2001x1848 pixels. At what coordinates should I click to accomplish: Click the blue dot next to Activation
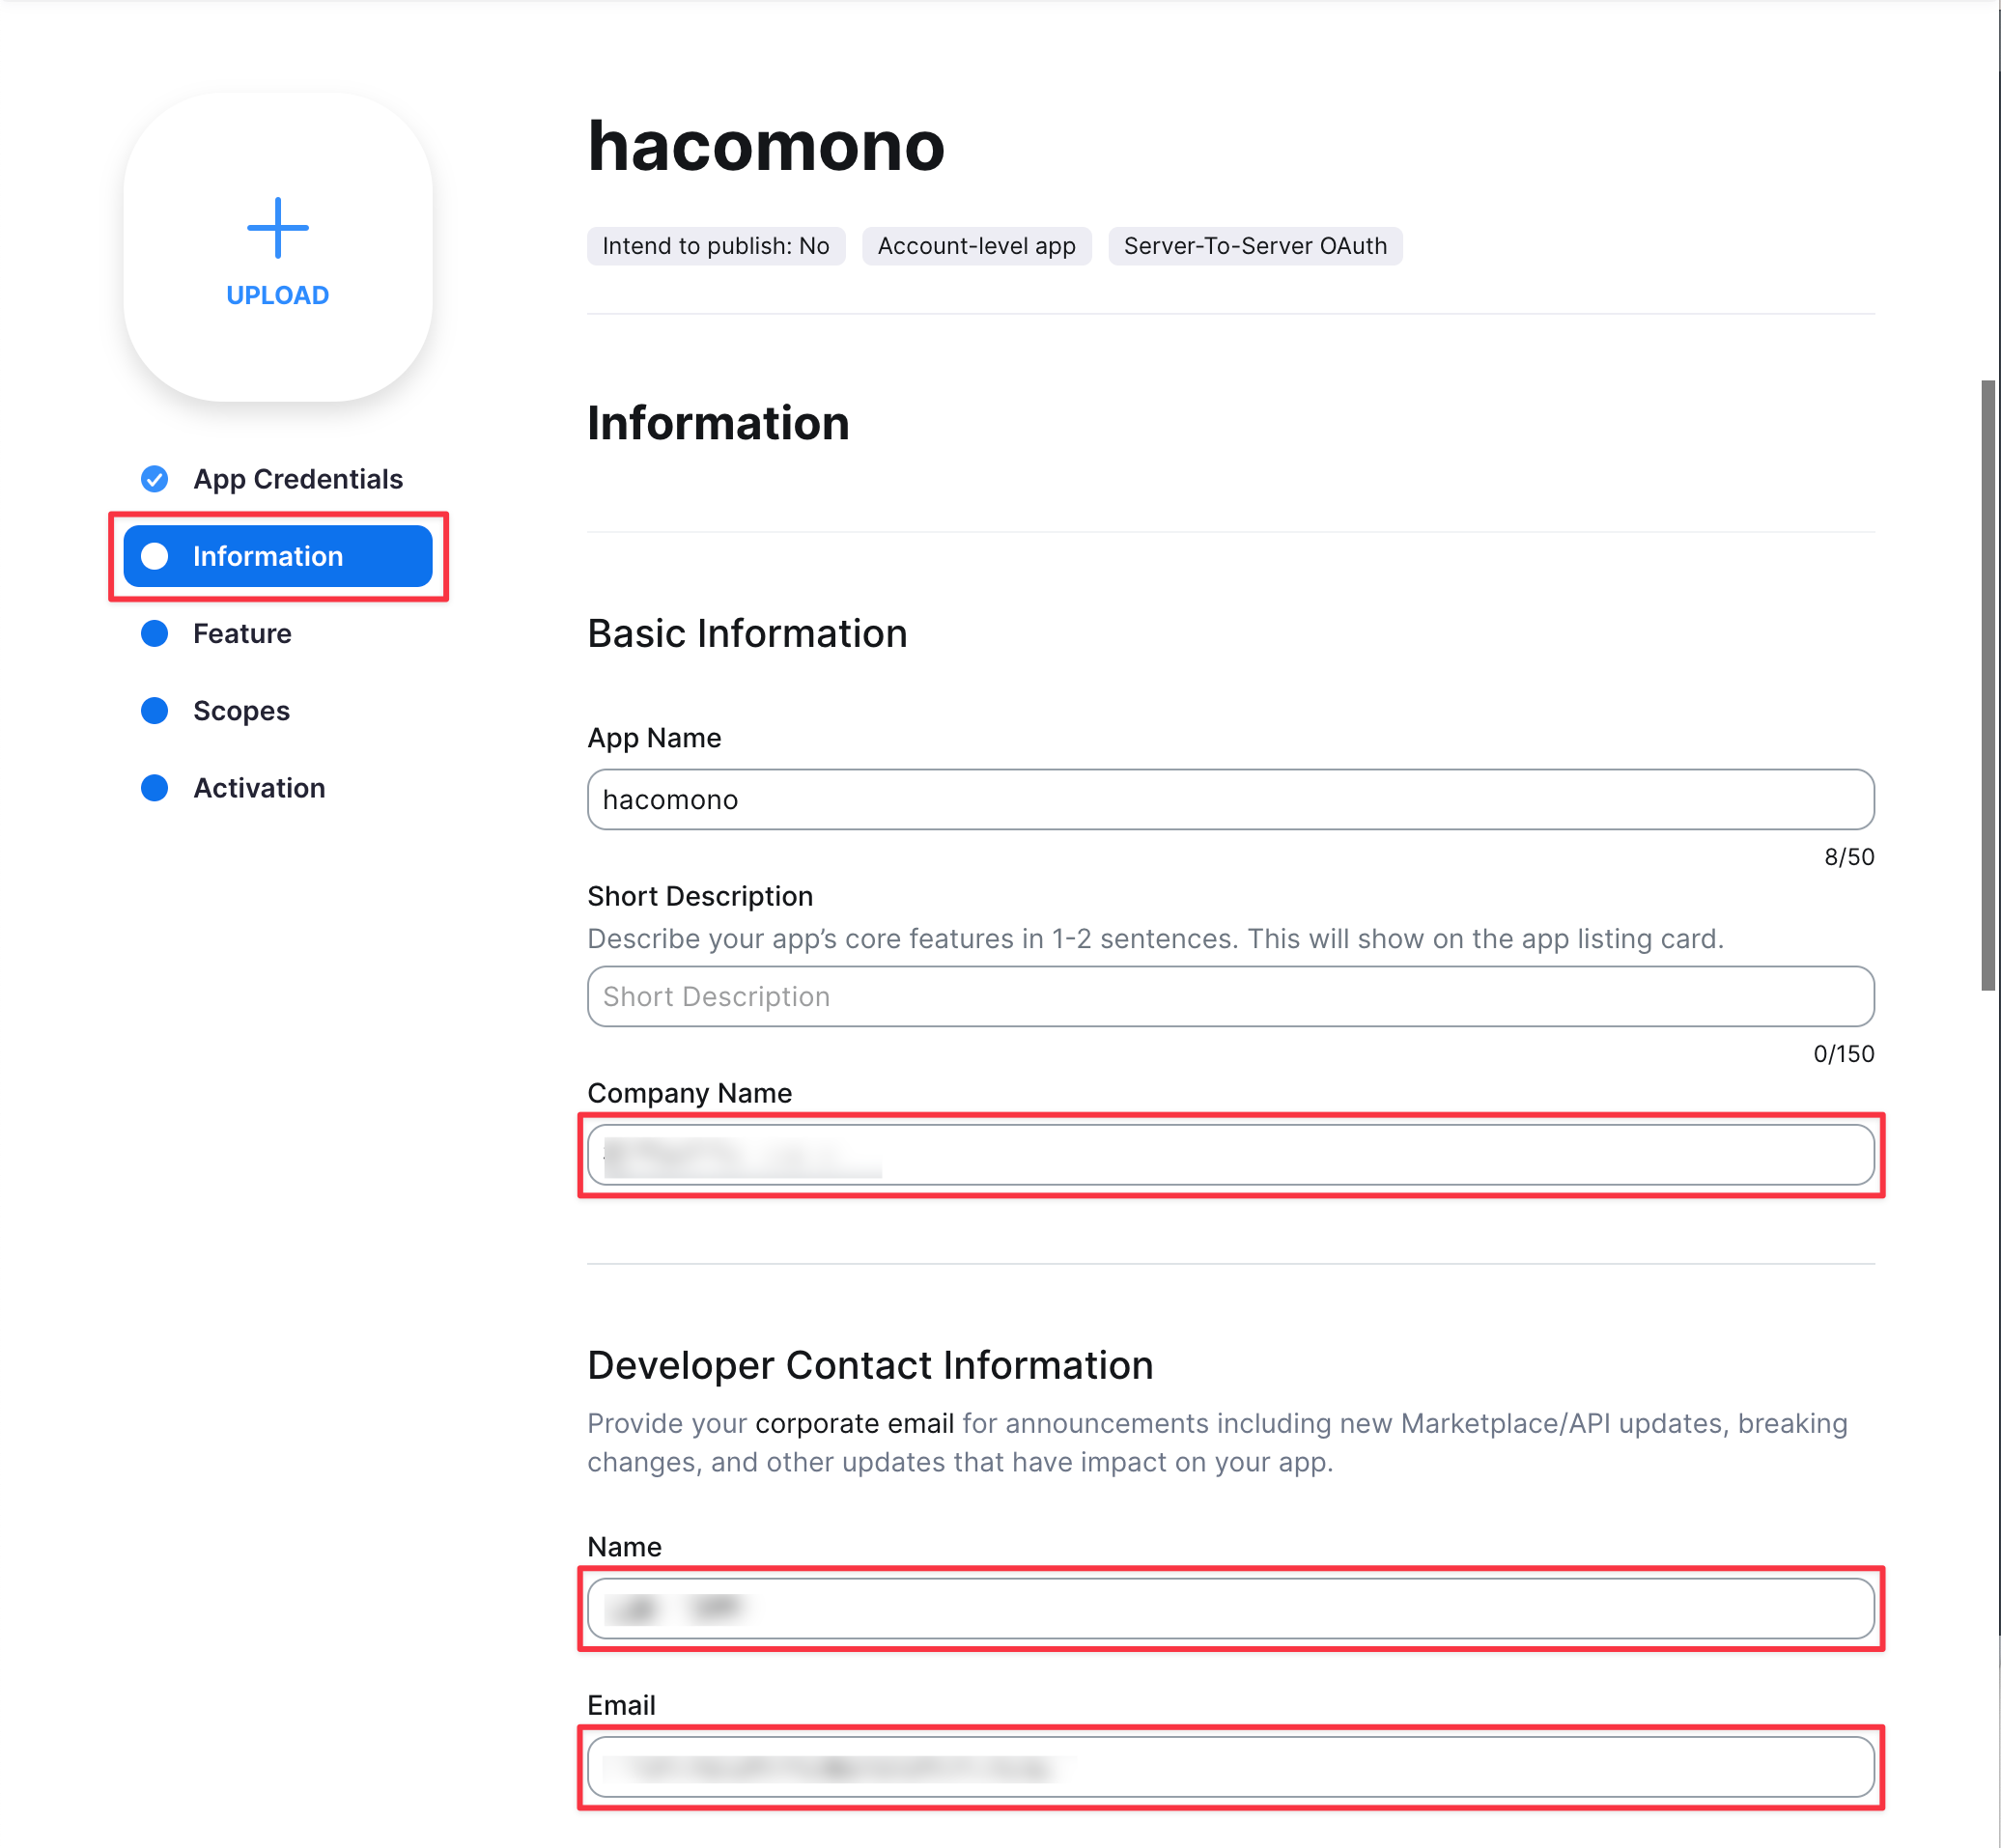tap(154, 788)
